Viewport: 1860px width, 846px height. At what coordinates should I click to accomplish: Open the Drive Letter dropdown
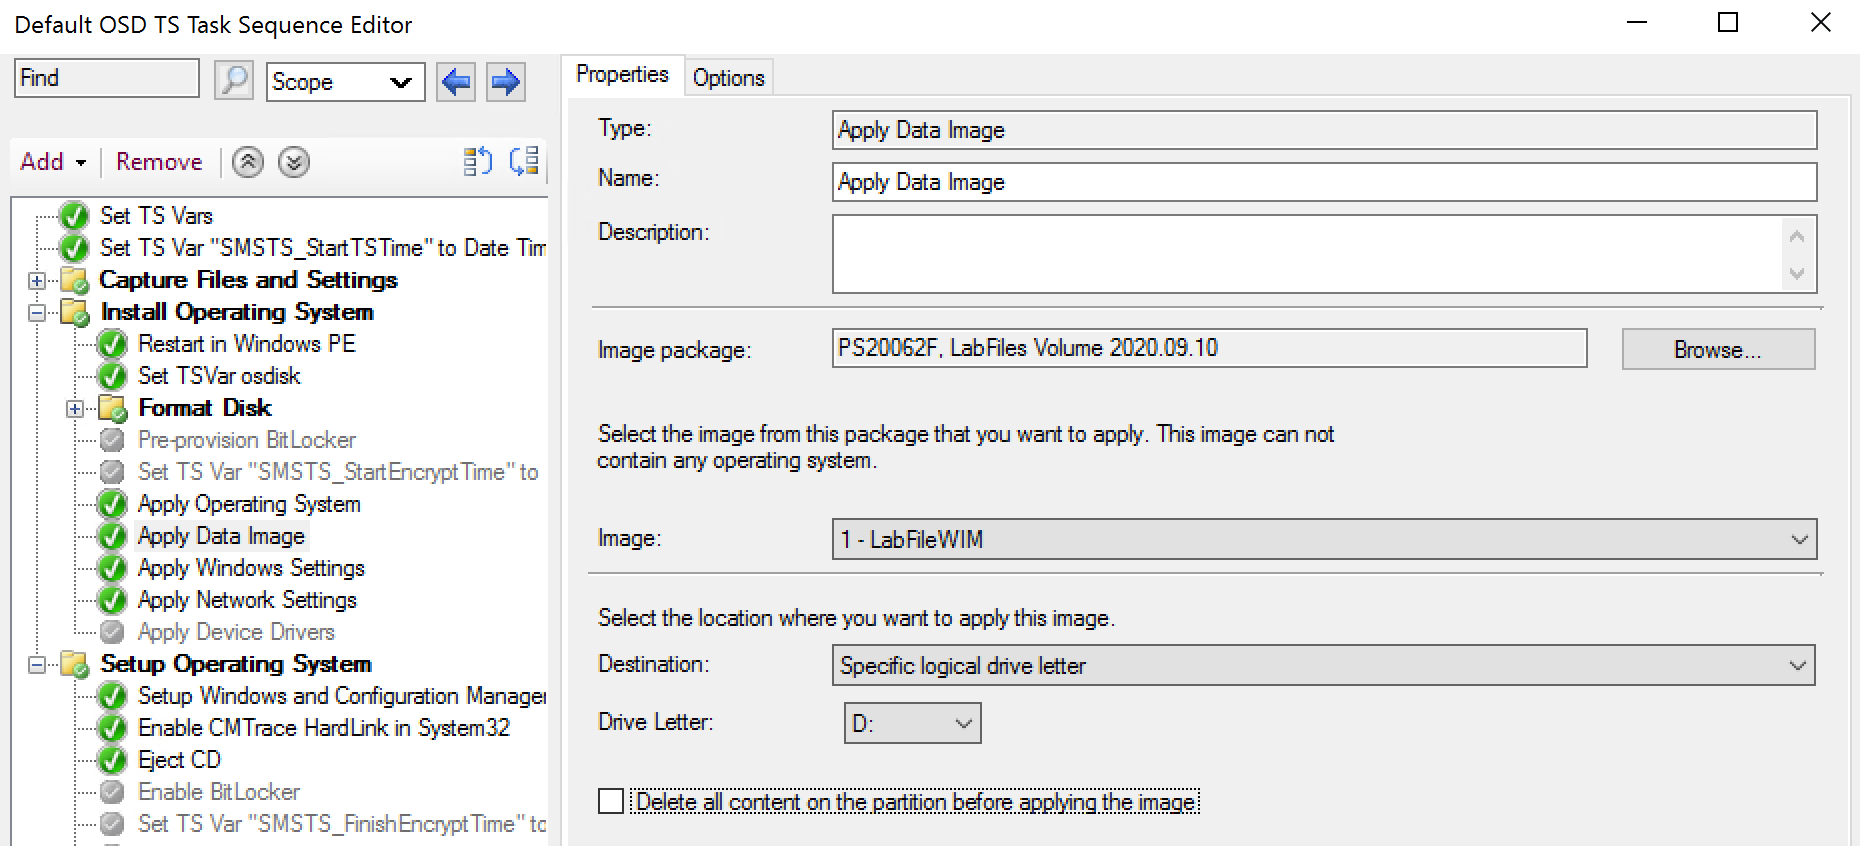[912, 723]
